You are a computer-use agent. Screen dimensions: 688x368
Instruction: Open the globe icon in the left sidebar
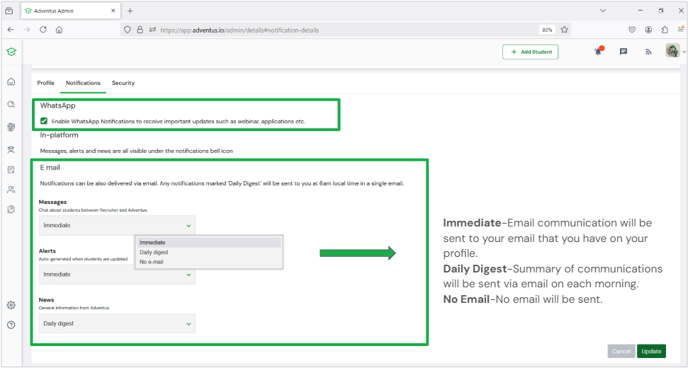click(x=11, y=127)
